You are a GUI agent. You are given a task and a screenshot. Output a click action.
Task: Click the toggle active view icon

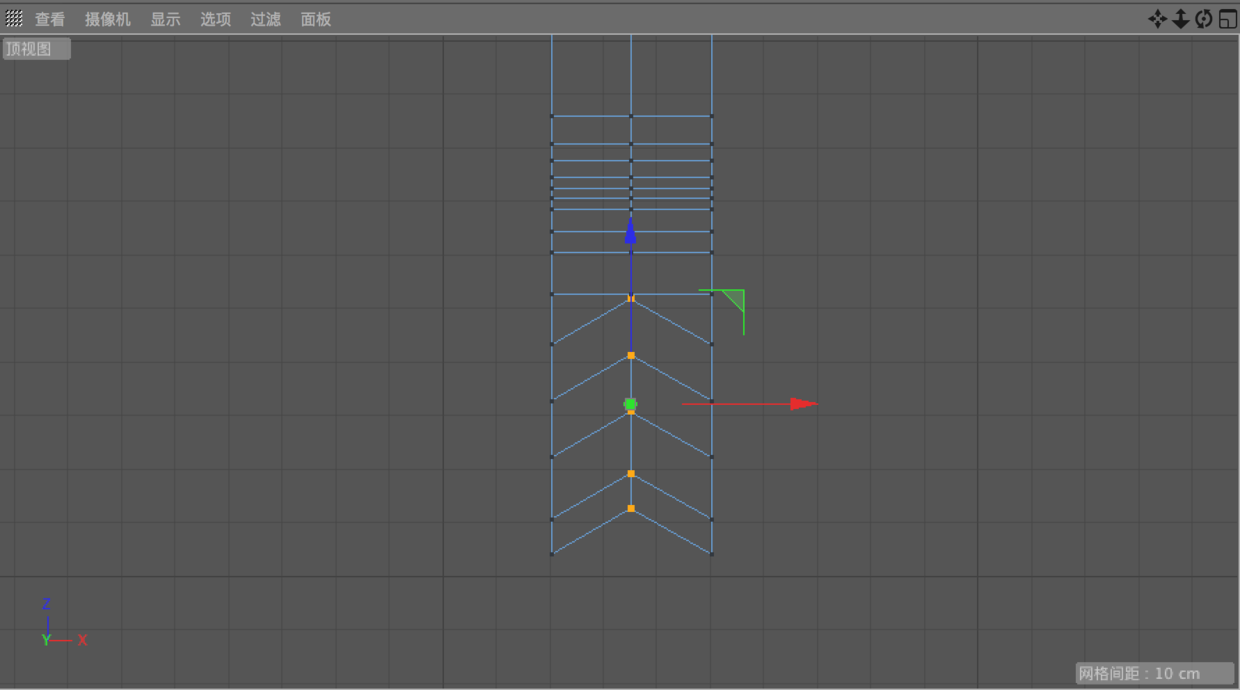(1228, 19)
